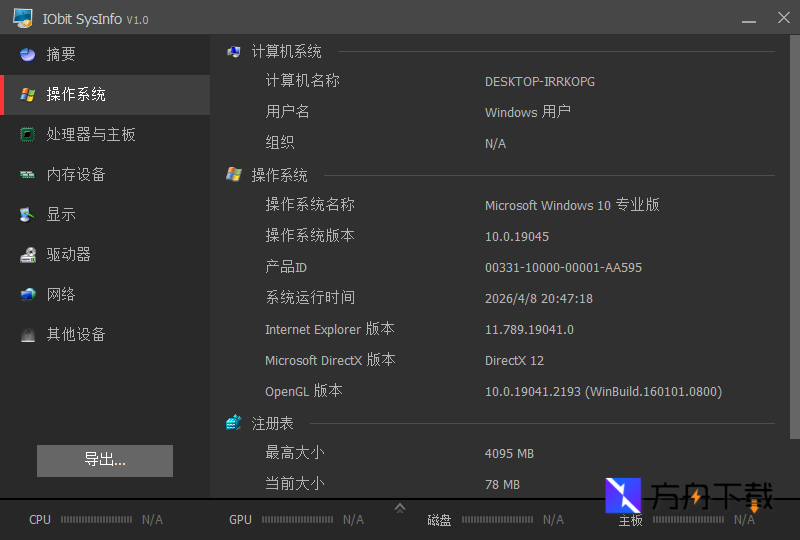Close the IObit SysInfo window
The image size is (800, 540).
pos(784,18)
